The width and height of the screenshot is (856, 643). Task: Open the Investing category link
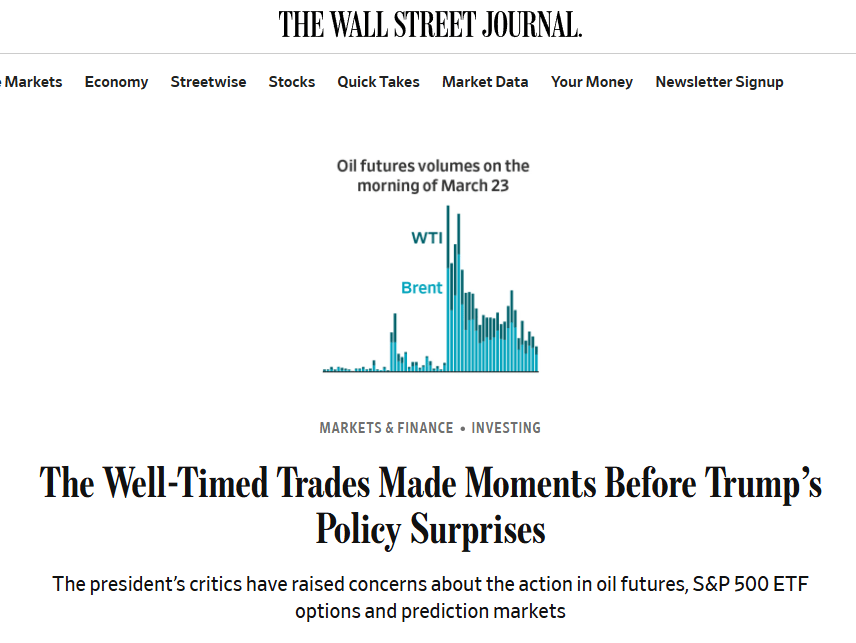[506, 428]
